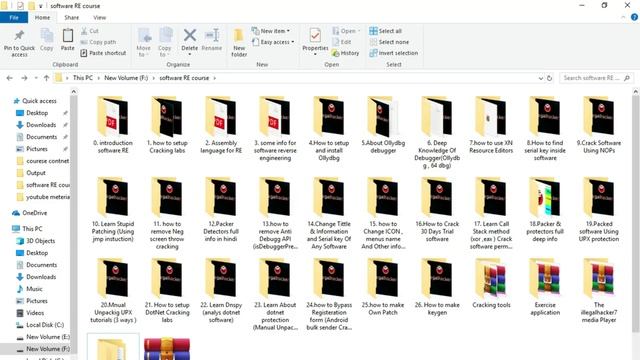Switch to the Share tab

(x=71, y=18)
